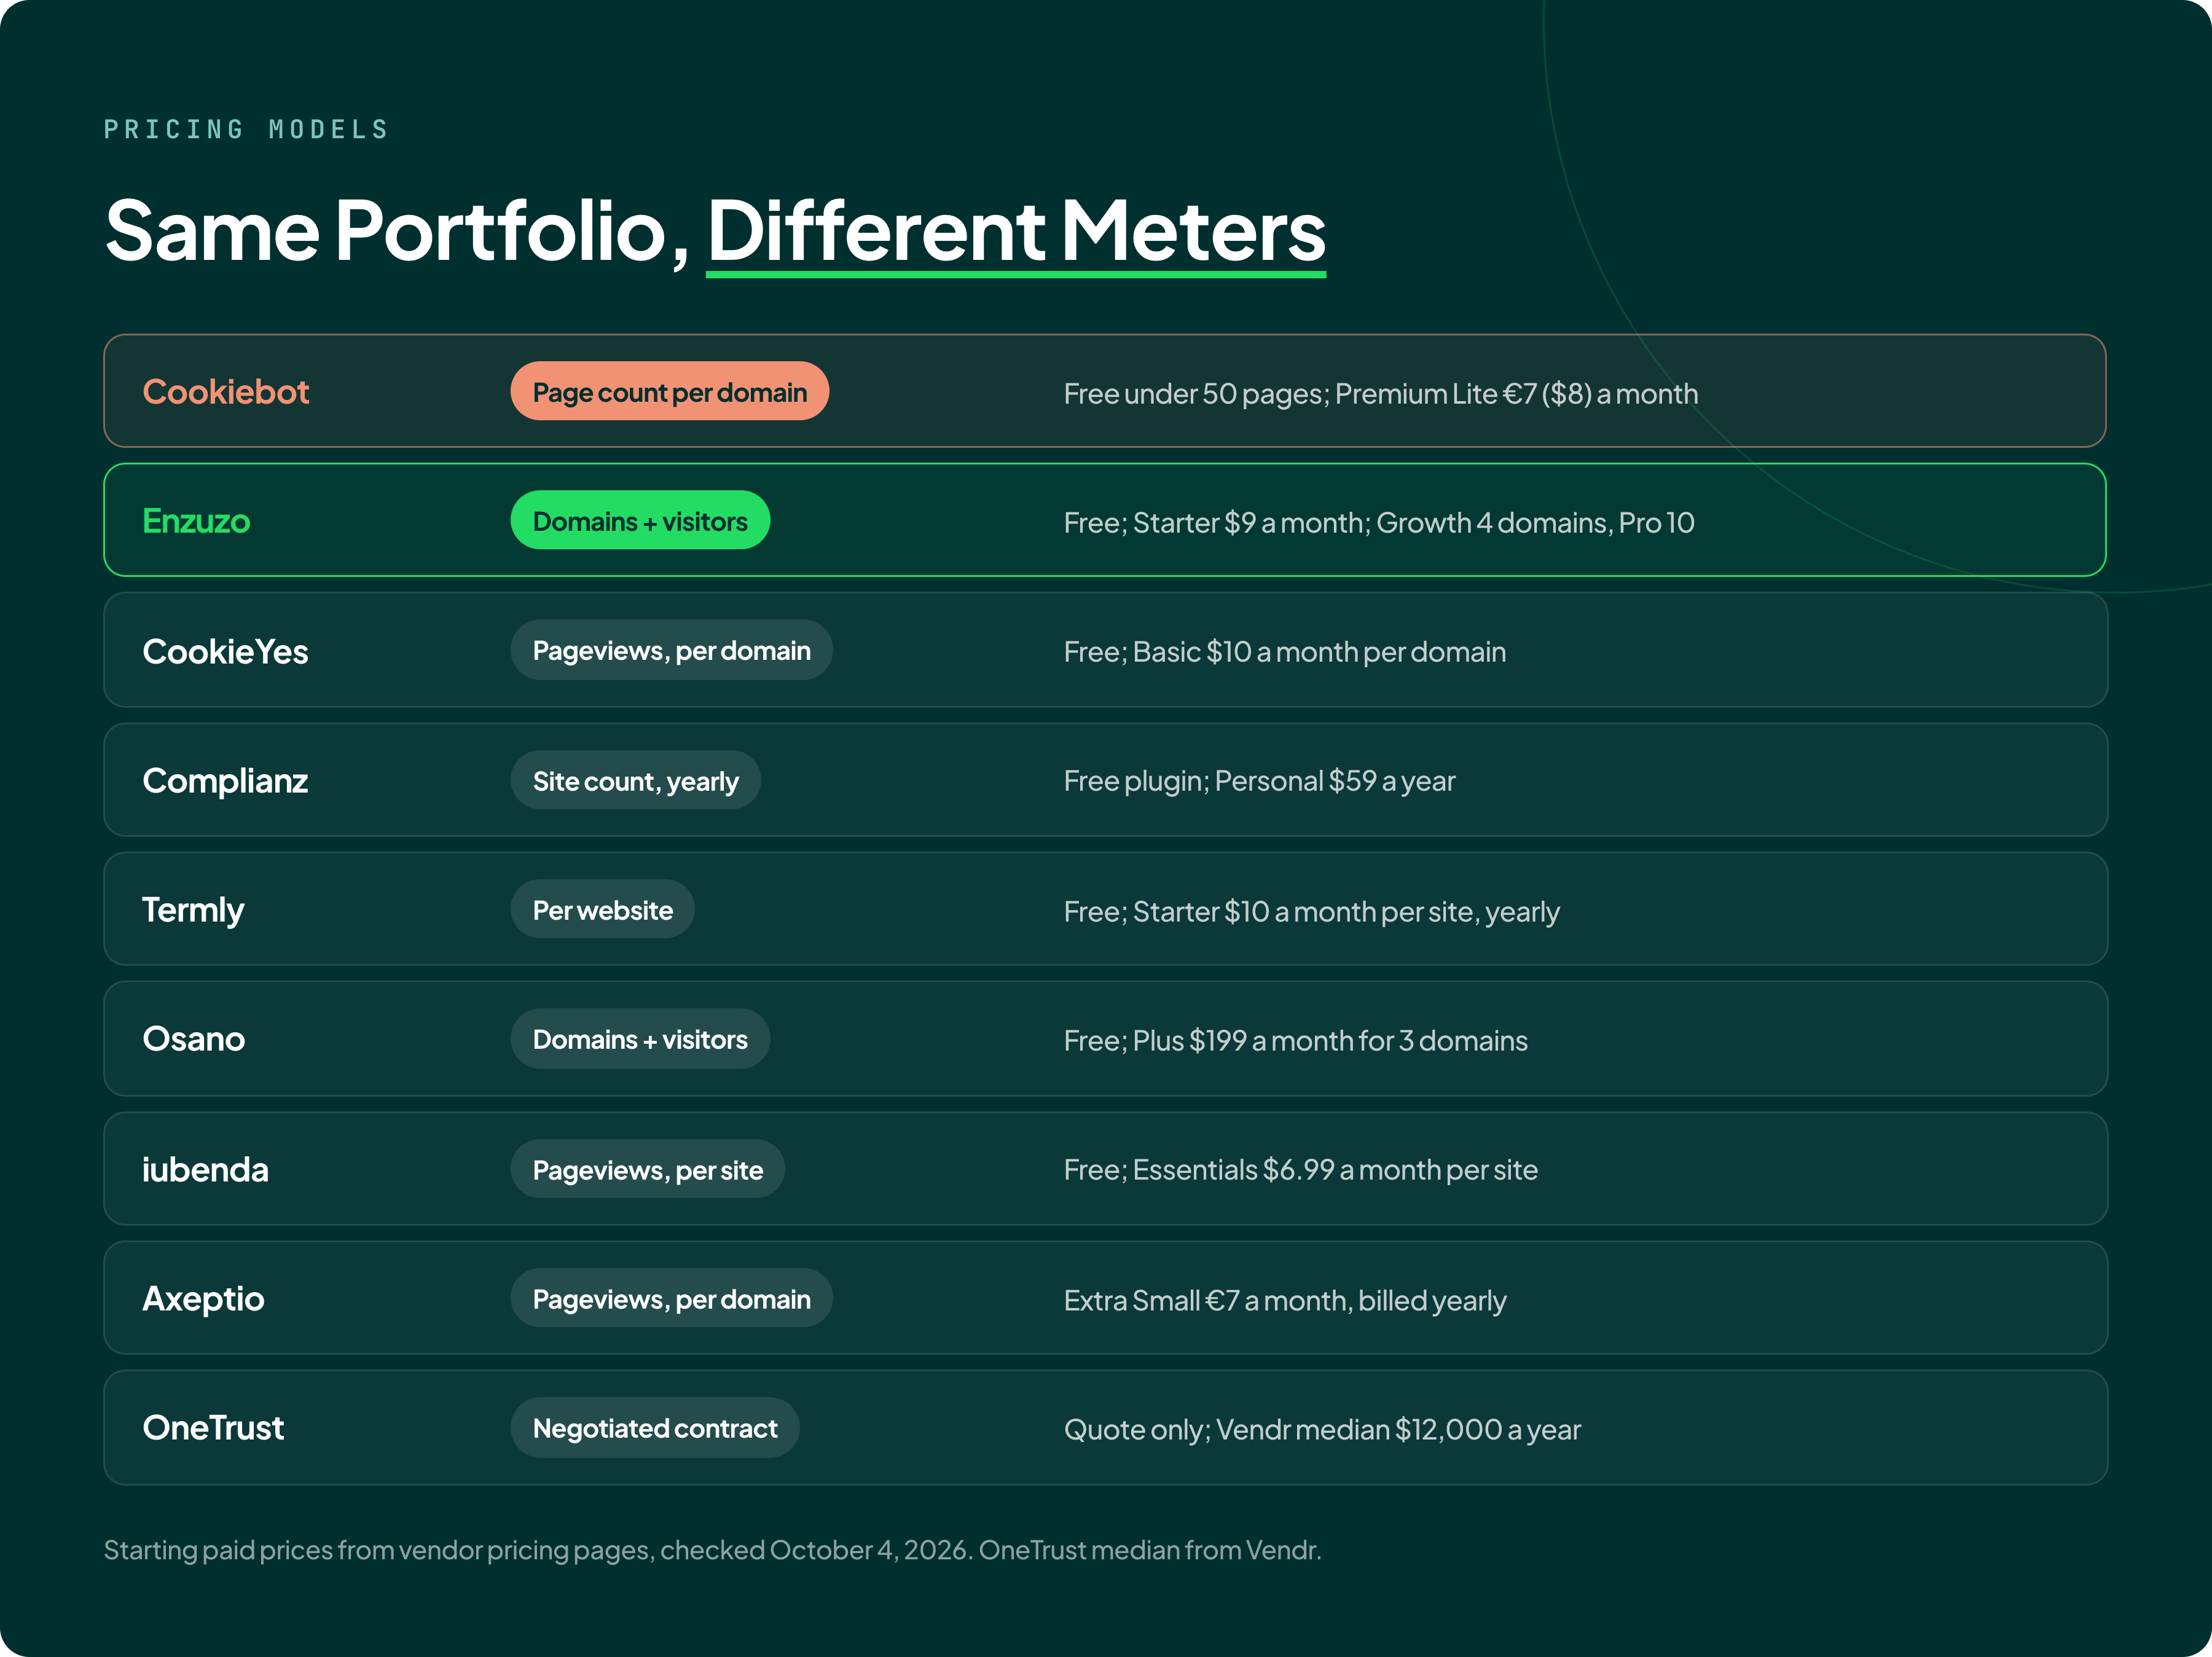Click the 'Per website' pill
The image size is (2212, 1657).
point(602,909)
